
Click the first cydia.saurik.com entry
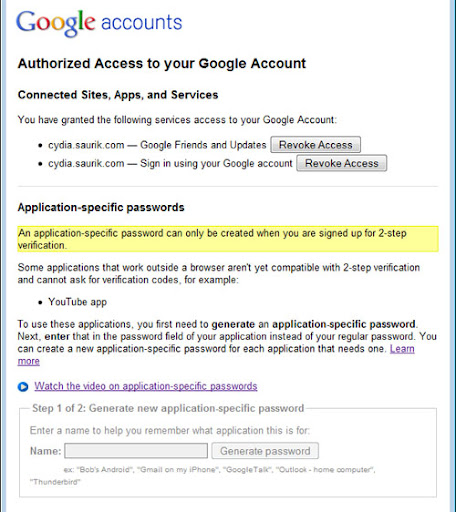[x=157, y=145]
